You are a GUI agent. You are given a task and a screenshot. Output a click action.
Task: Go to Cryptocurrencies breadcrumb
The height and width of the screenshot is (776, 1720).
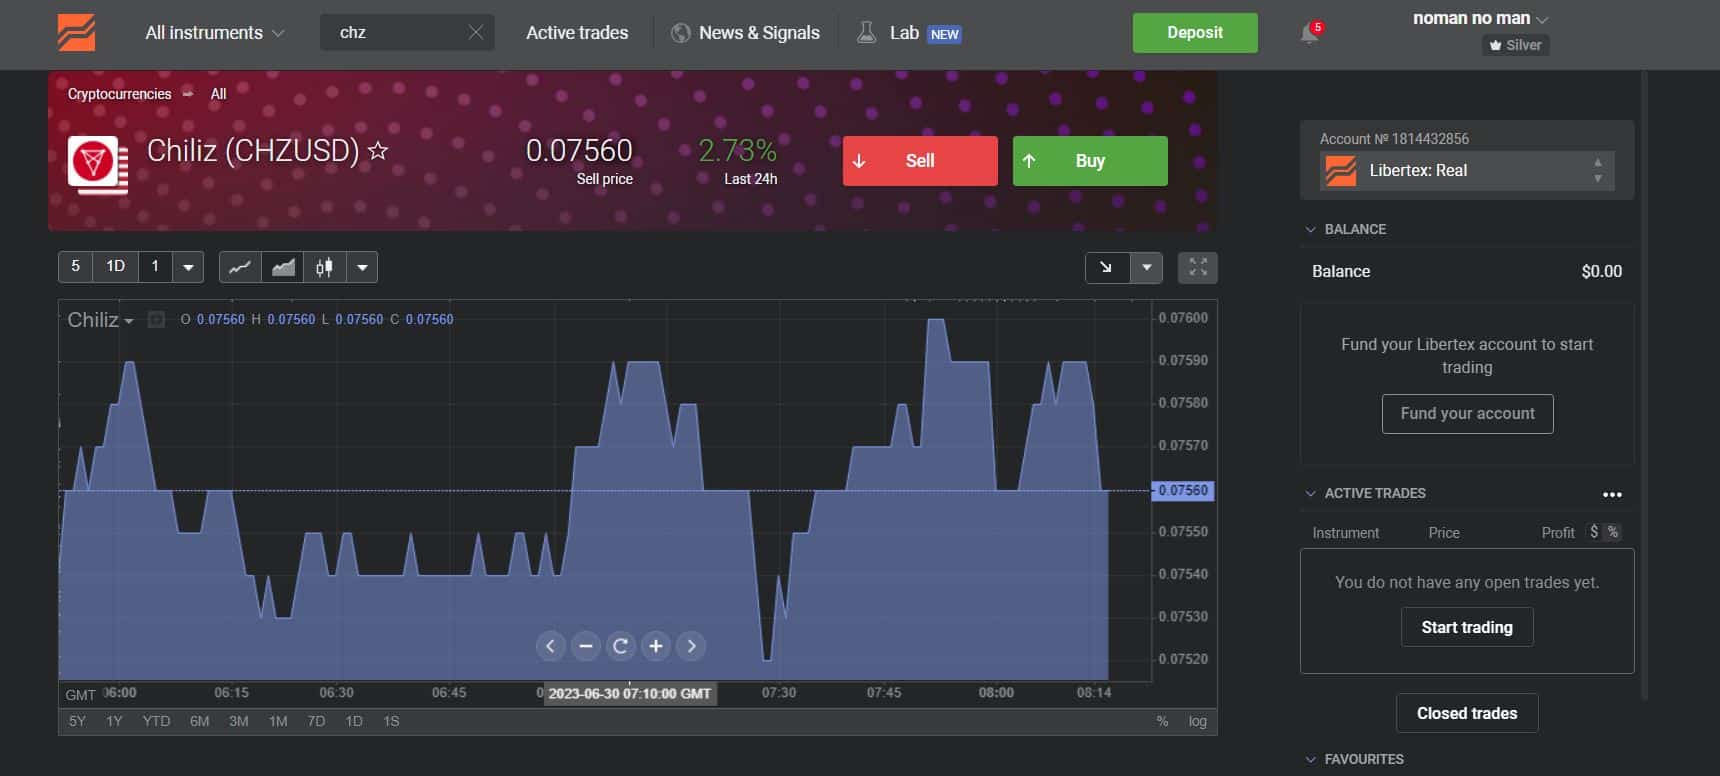point(119,94)
